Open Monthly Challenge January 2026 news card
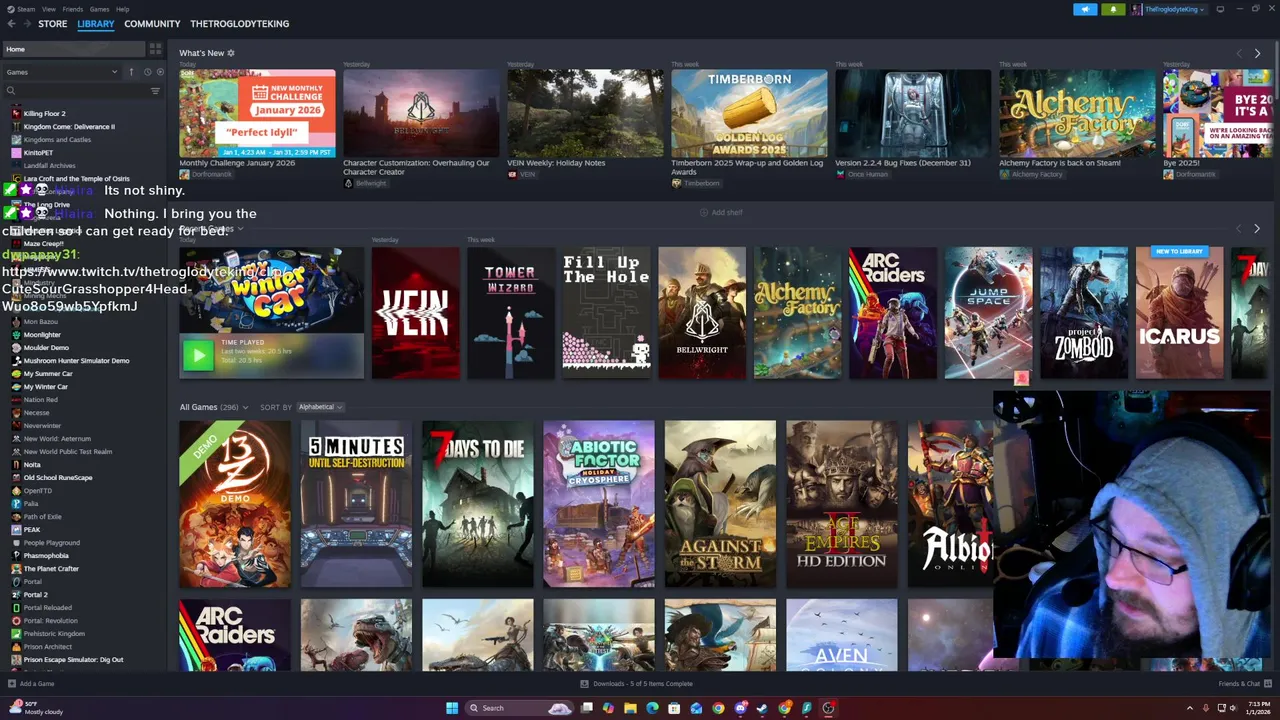The image size is (1280, 720). click(257, 113)
